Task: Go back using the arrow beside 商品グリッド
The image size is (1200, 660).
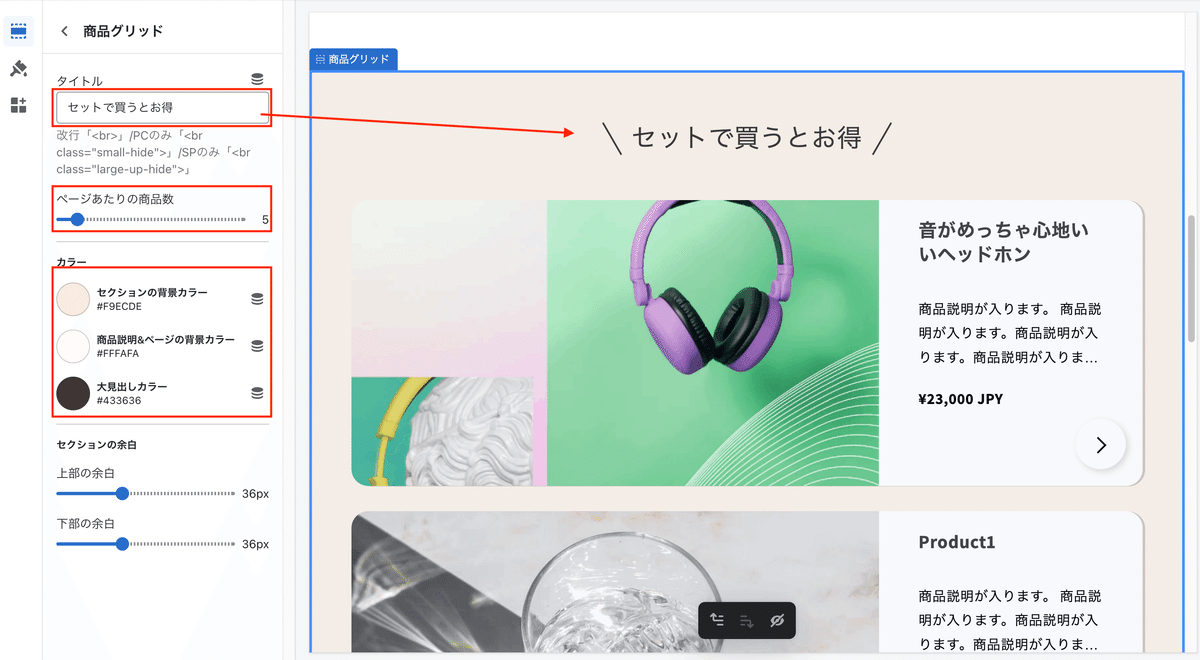Action: click(x=65, y=31)
